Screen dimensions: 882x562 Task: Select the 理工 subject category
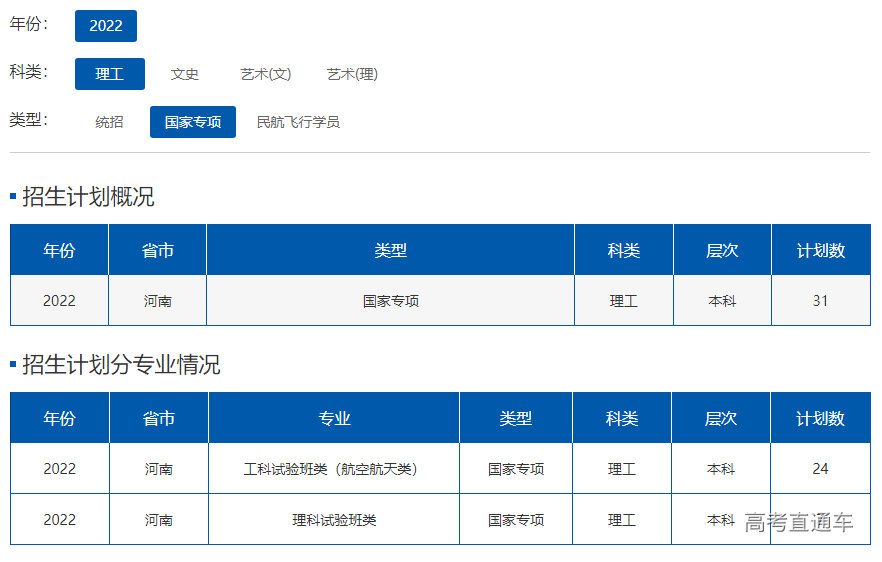(110, 74)
